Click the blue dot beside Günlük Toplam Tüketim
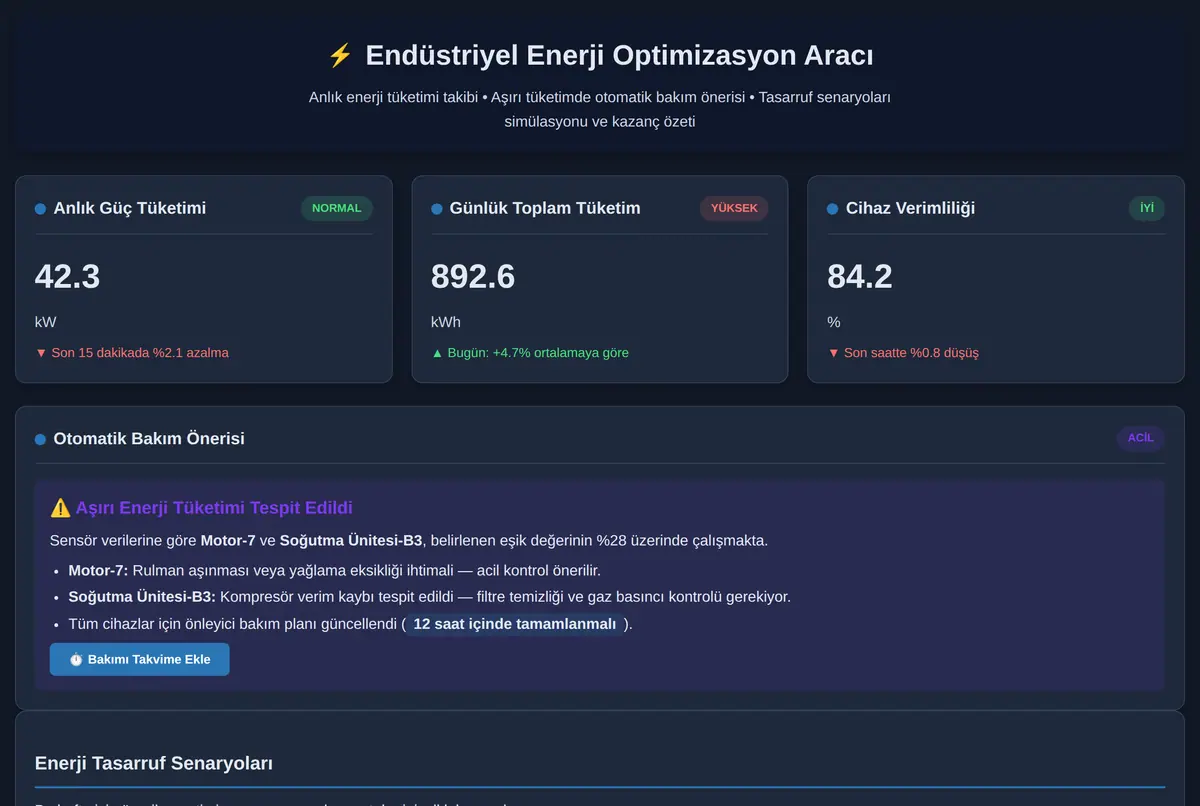Screen dimensions: 1200x806 point(437,209)
